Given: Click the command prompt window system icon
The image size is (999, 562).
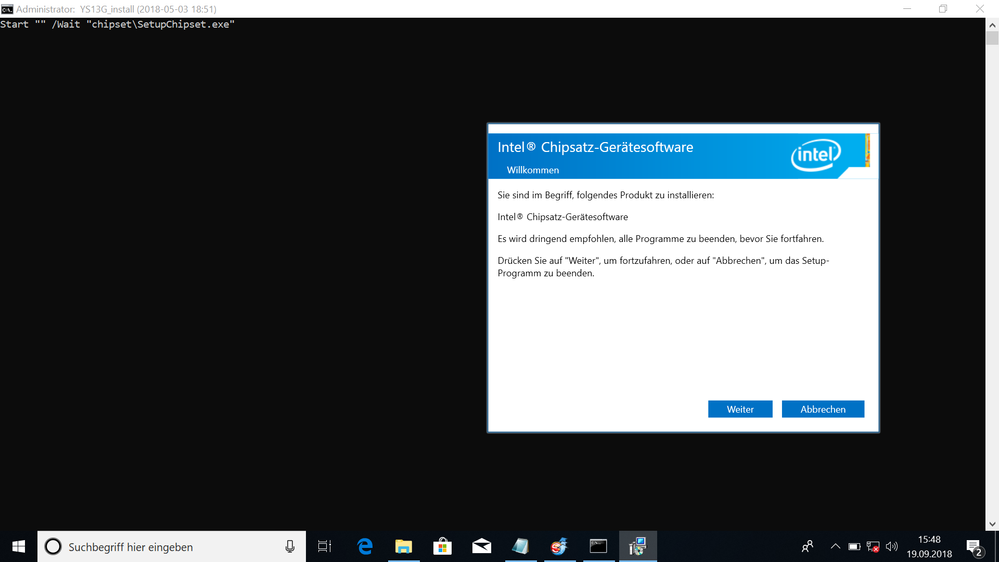Looking at the screenshot, I should 7,9.
